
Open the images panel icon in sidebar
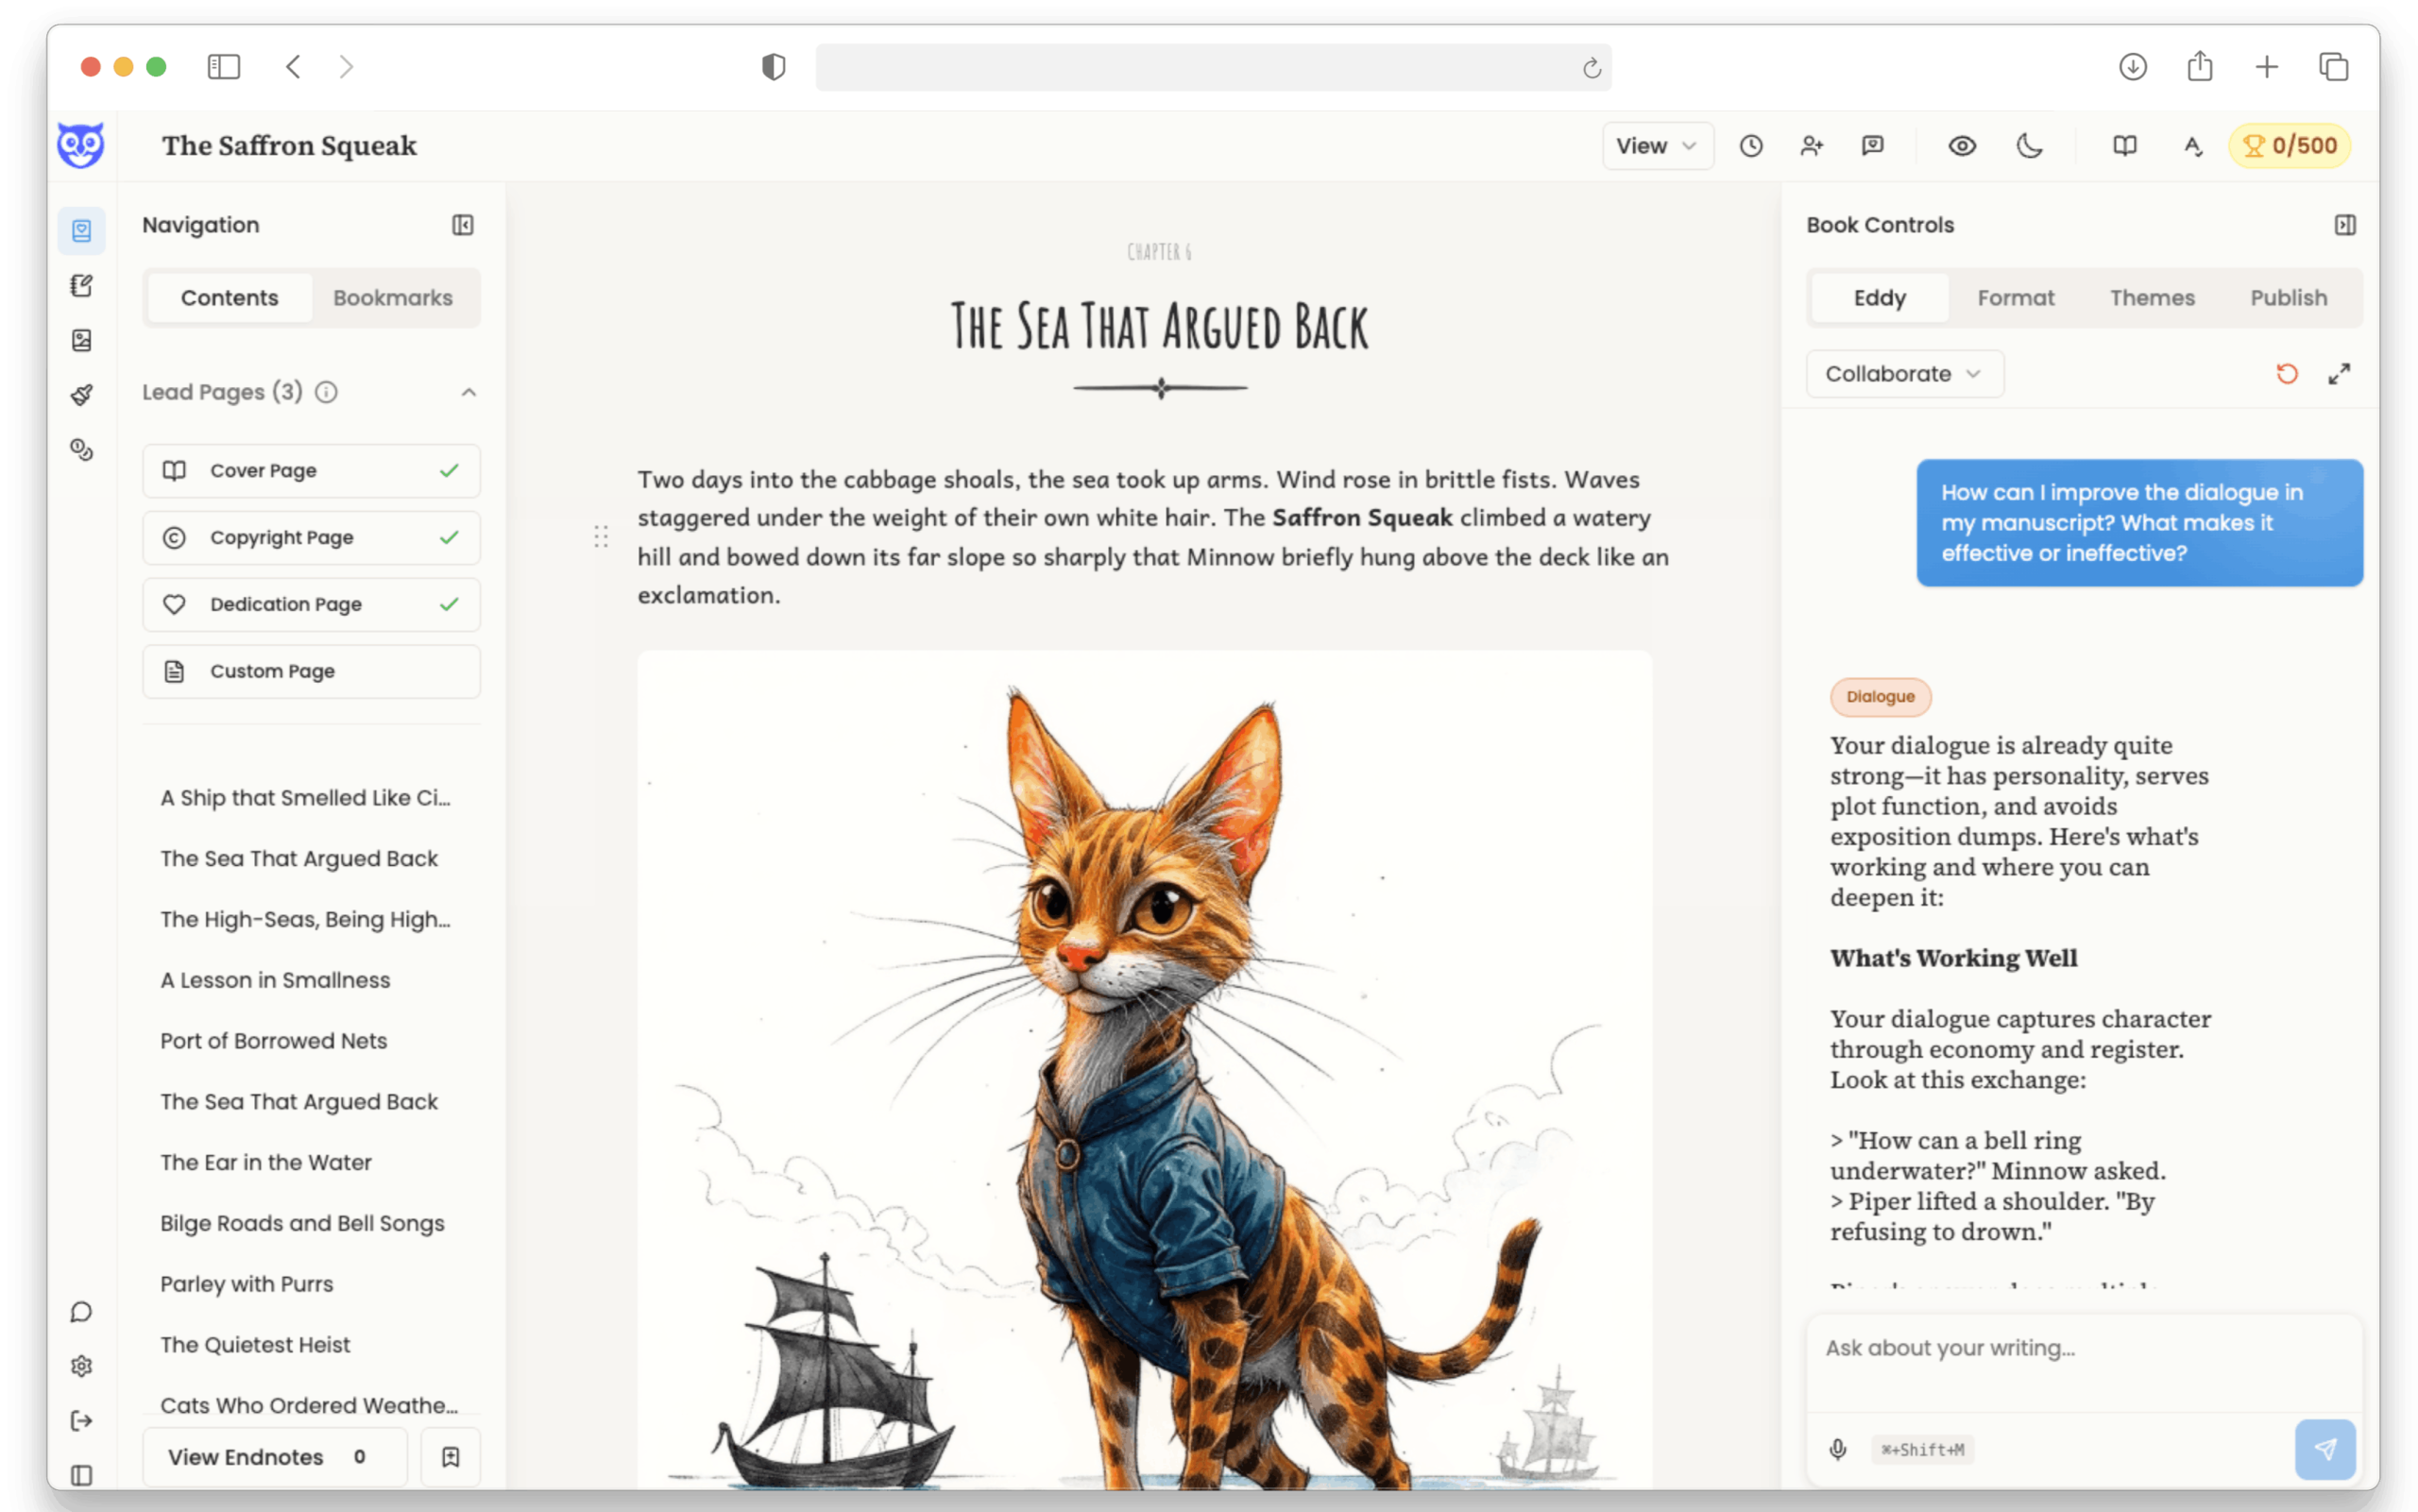click(81, 340)
